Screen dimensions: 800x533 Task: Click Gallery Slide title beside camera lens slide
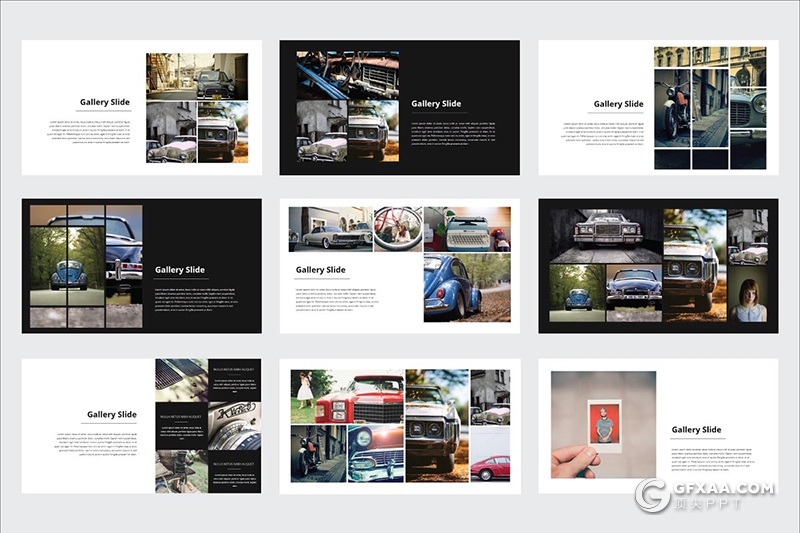(112, 414)
